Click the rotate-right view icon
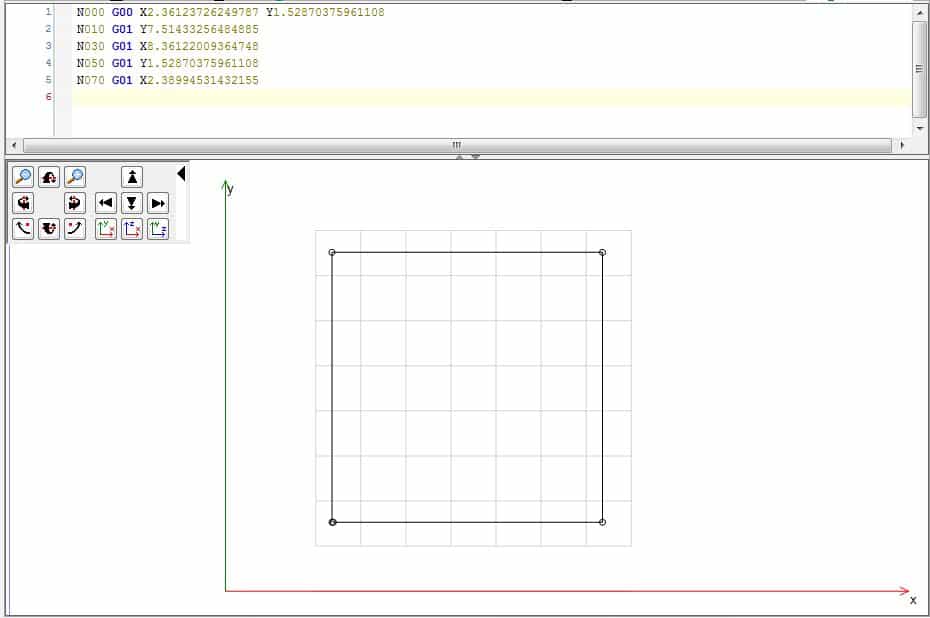 point(75,203)
